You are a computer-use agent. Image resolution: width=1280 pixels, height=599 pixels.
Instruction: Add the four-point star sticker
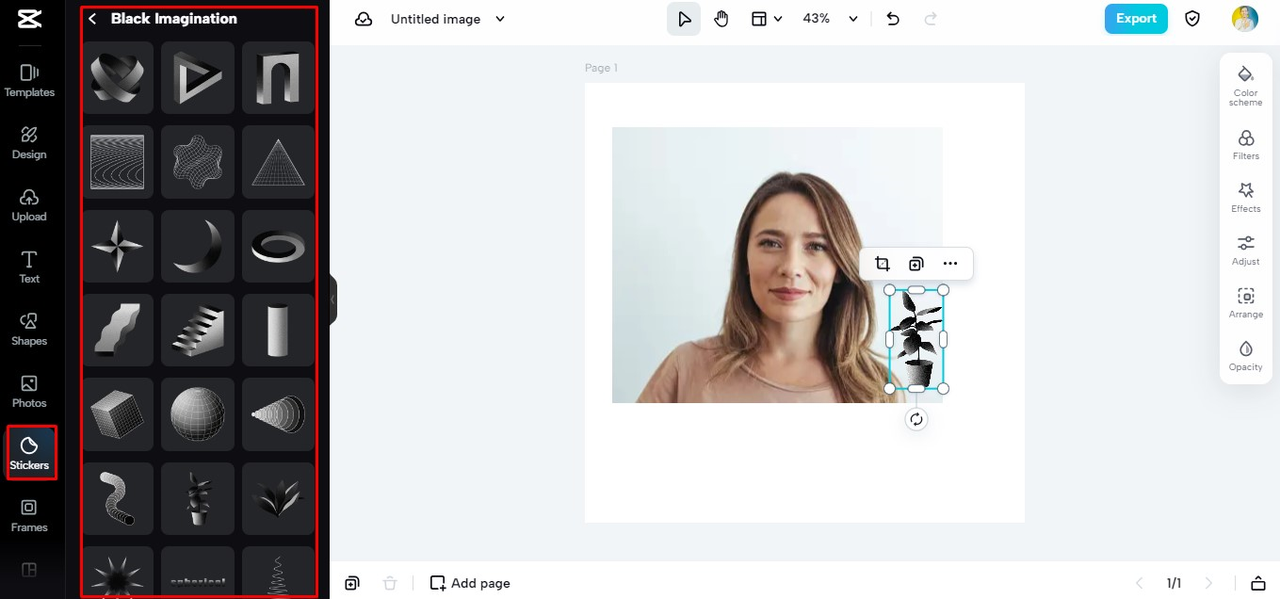117,246
